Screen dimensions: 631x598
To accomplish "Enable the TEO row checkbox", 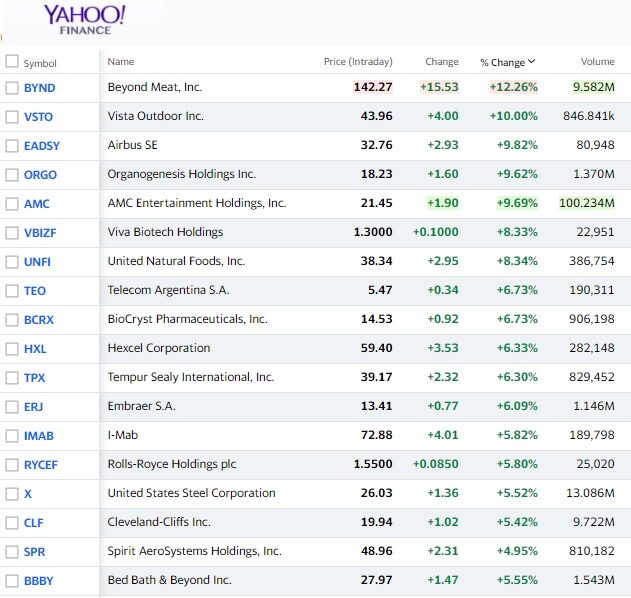I will pyautogui.click(x=12, y=291).
